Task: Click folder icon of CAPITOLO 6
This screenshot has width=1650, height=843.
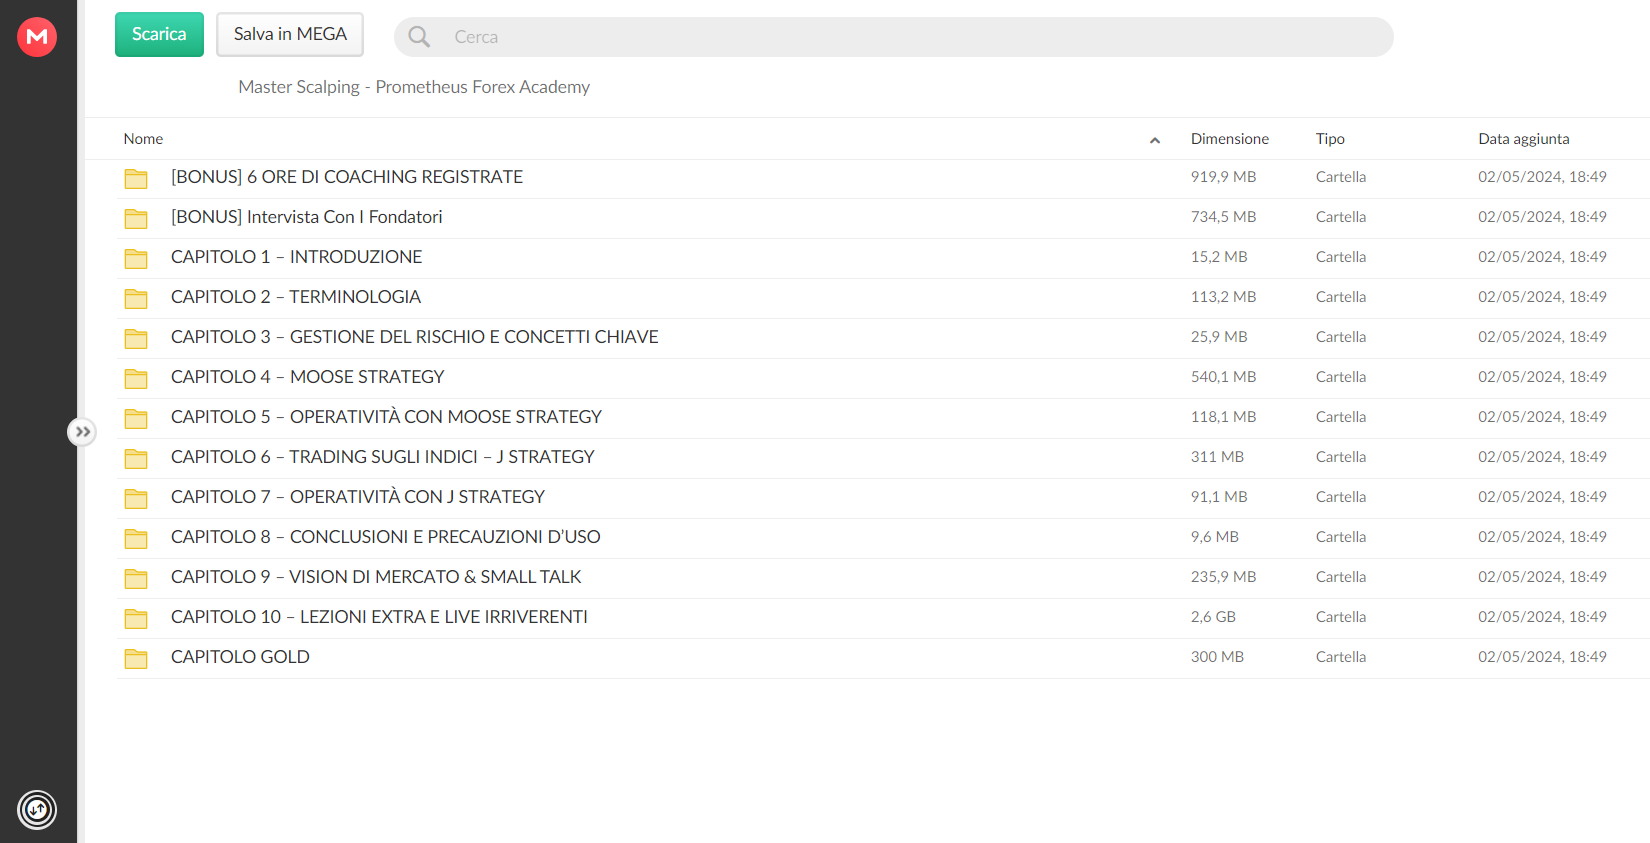Action: pyautogui.click(x=136, y=458)
